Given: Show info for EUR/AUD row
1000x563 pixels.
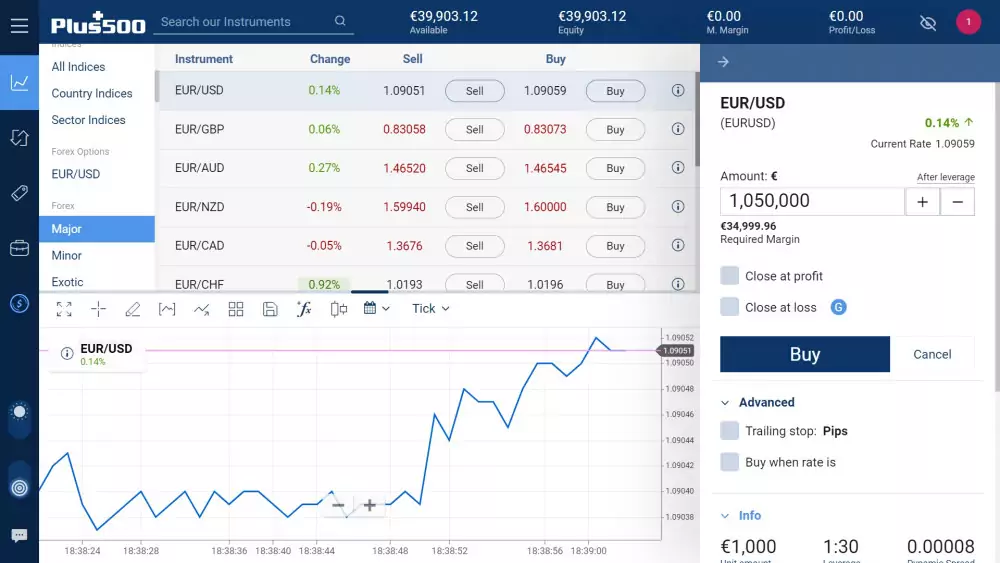Looking at the screenshot, I should tap(678, 168).
